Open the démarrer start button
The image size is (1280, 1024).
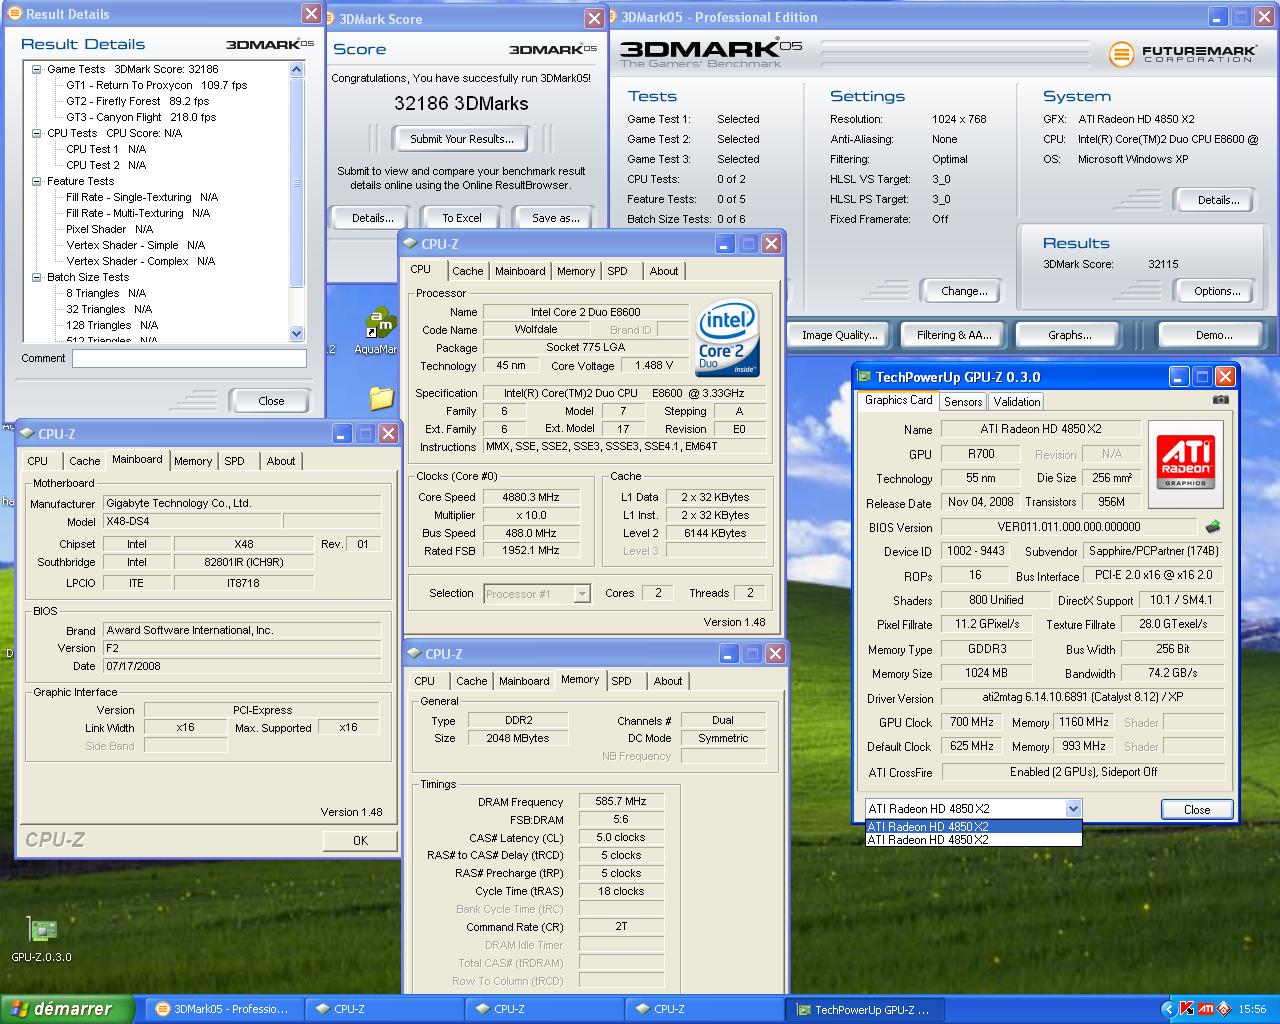coord(67,1009)
